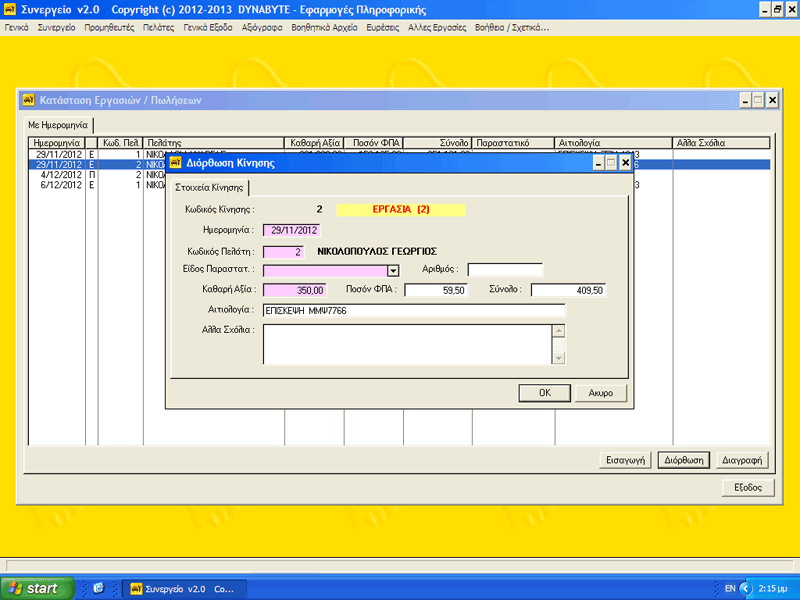Click the Άλλα Σχόλια scrollbar up arrow

(x=559, y=331)
